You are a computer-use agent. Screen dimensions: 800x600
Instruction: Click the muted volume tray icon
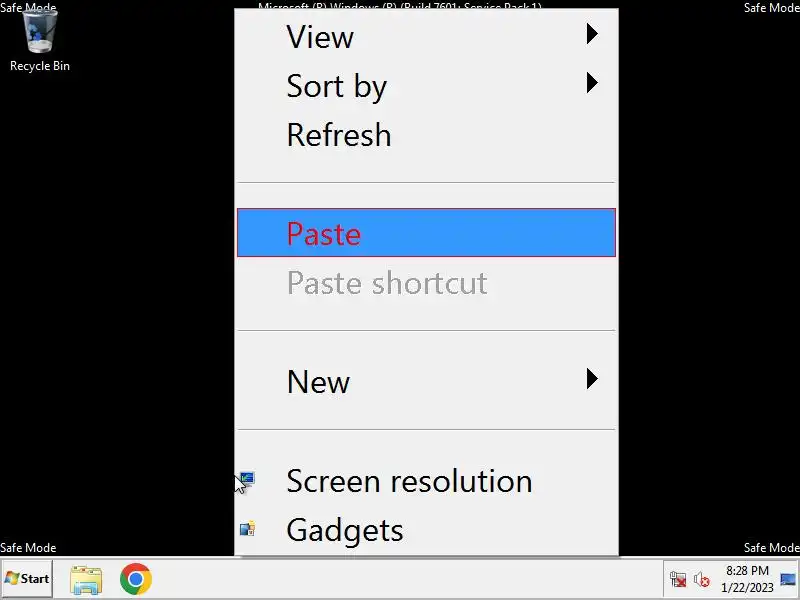tap(702, 579)
